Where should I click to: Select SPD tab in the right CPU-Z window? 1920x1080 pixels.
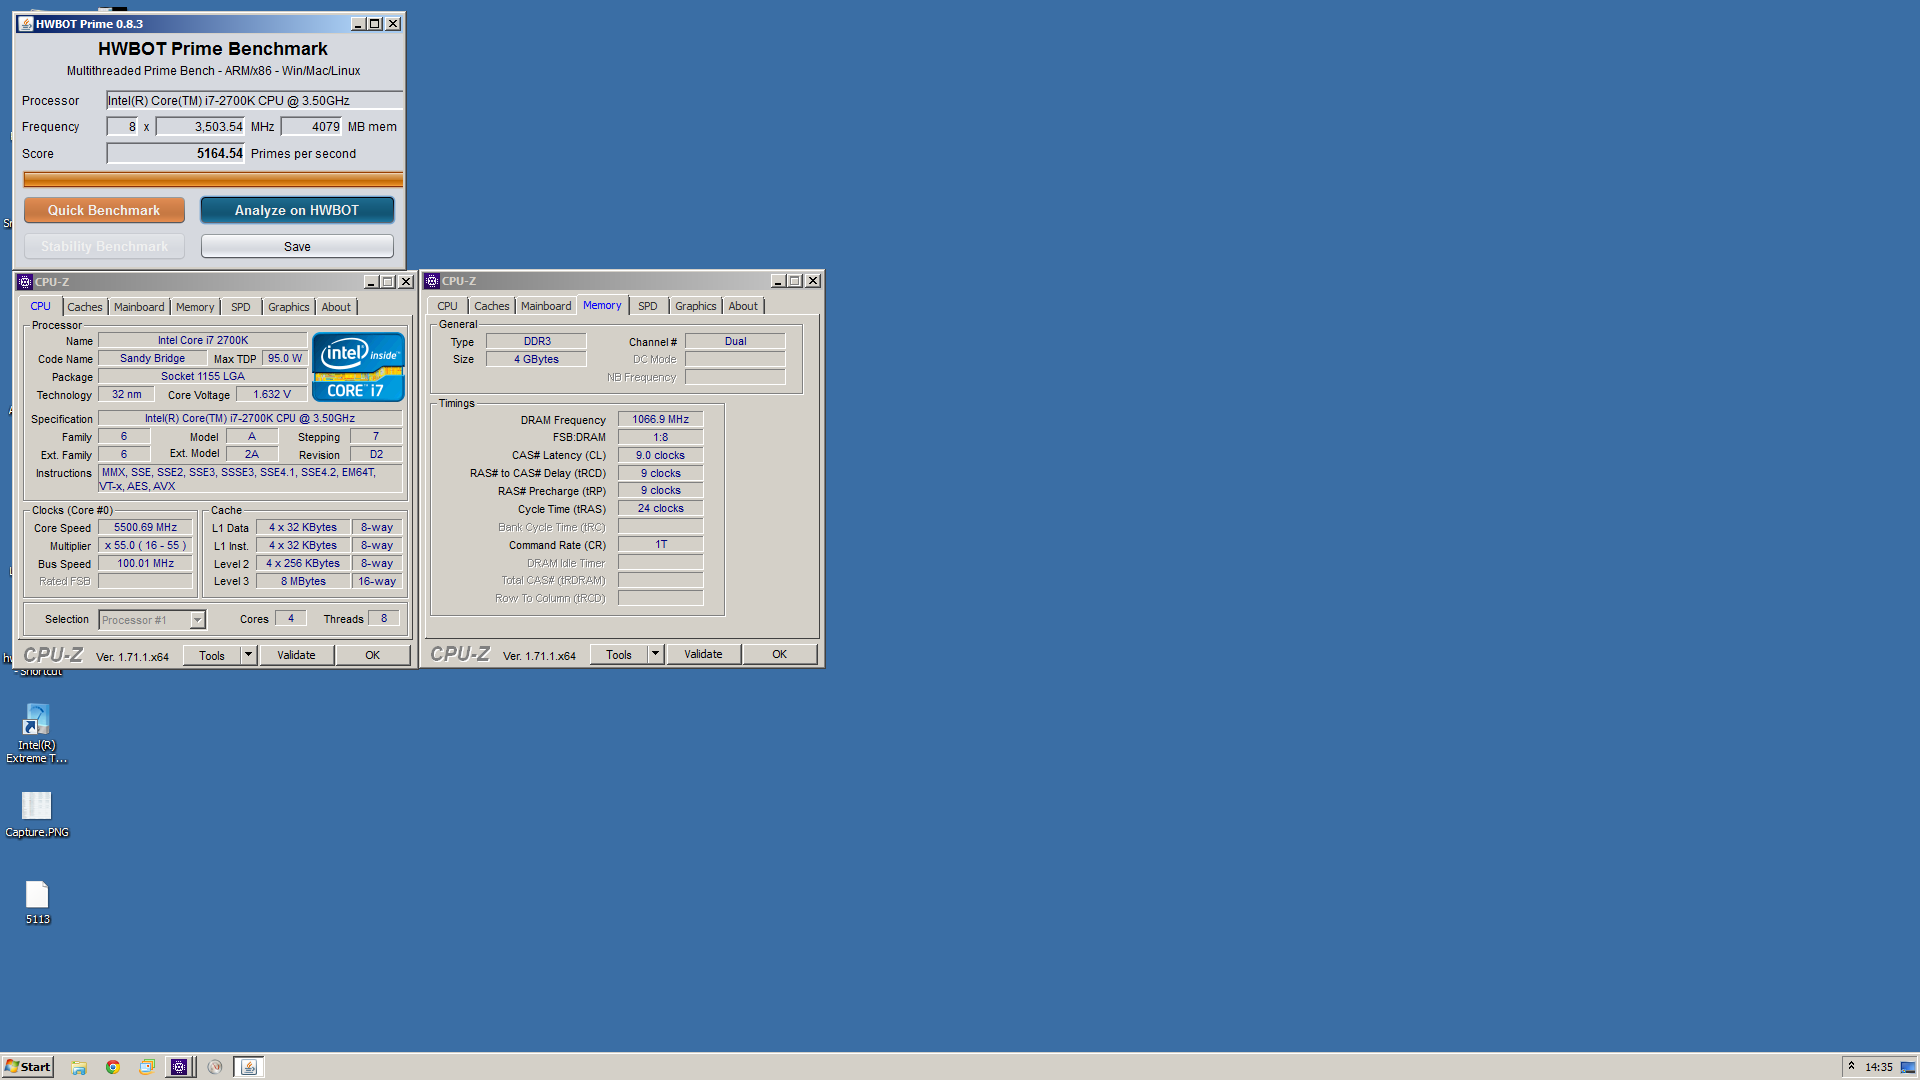(x=648, y=306)
